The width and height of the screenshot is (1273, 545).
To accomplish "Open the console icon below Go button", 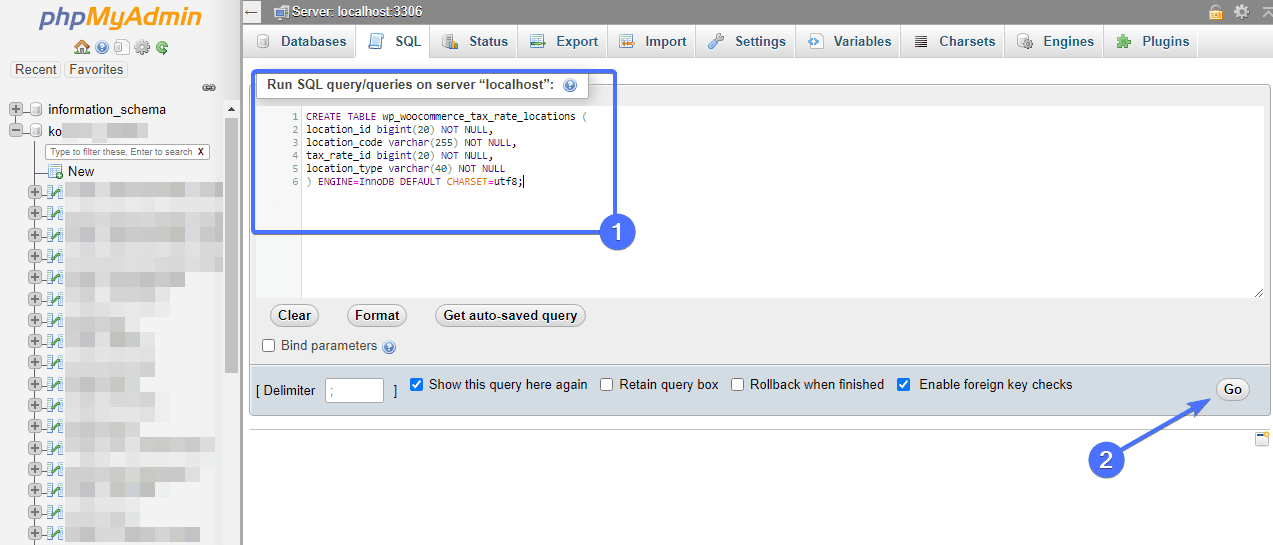I will pyautogui.click(x=1262, y=438).
